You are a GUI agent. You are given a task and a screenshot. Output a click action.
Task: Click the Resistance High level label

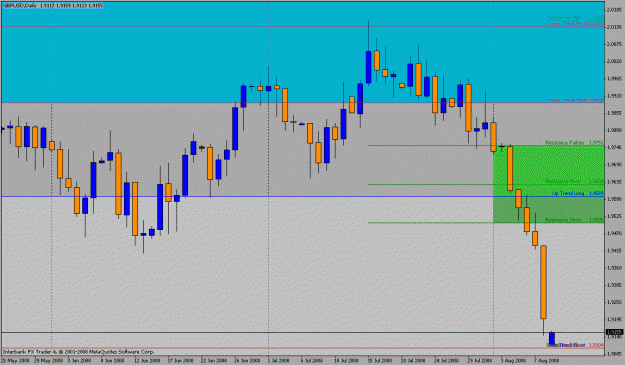pyautogui.click(x=575, y=18)
